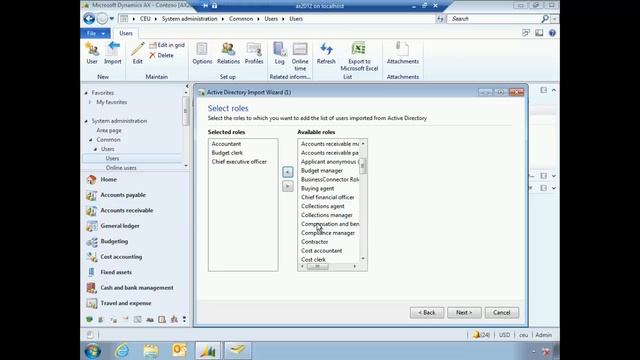Select Budget clerk in Selected roles
Image resolution: width=640 pixels, height=360 pixels.
(x=227, y=153)
